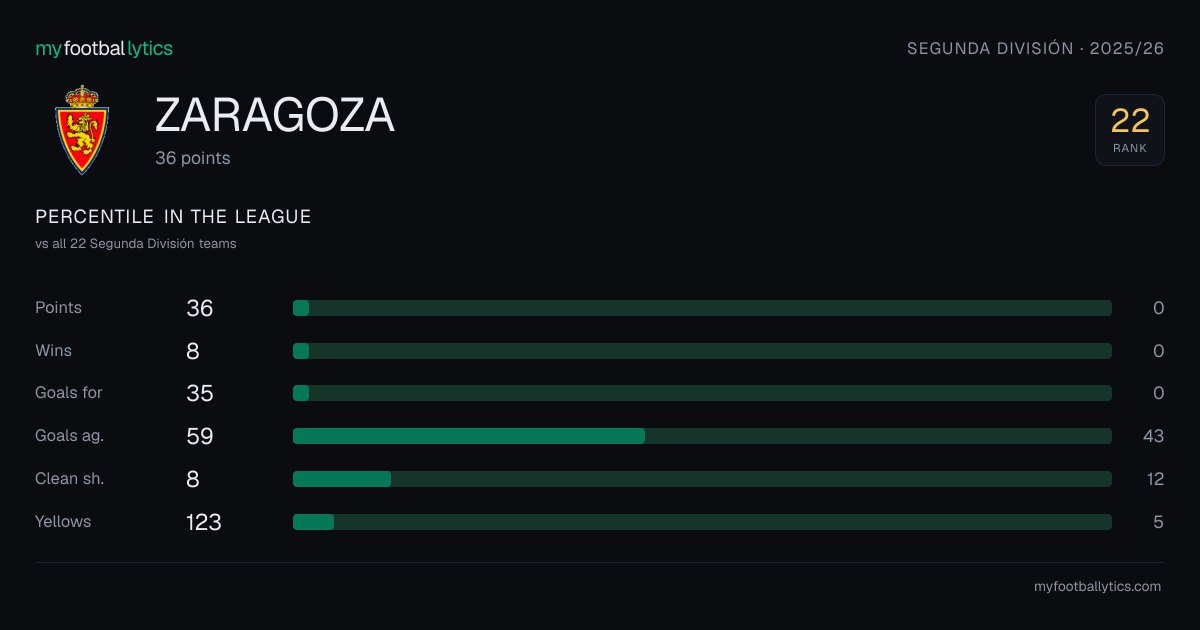
Task: Open the myfootballytics logo
Action: 104,48
